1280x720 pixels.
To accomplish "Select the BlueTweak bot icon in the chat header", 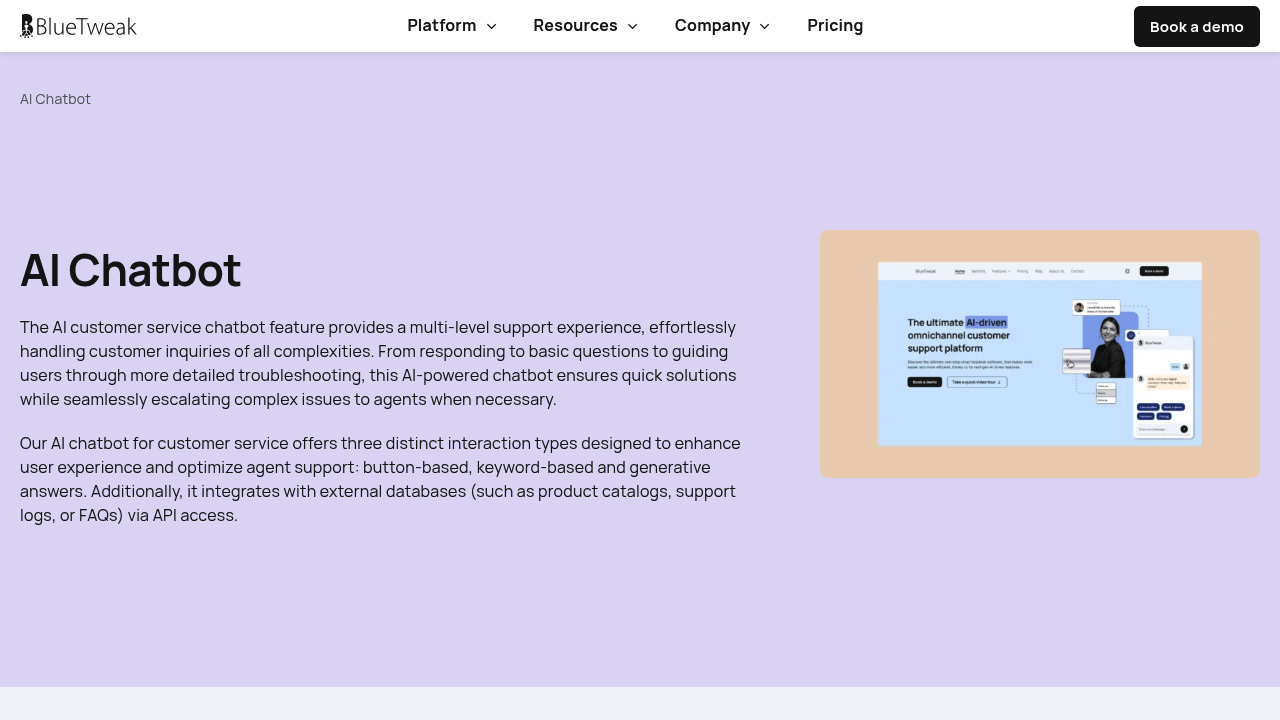I will [x=1141, y=342].
